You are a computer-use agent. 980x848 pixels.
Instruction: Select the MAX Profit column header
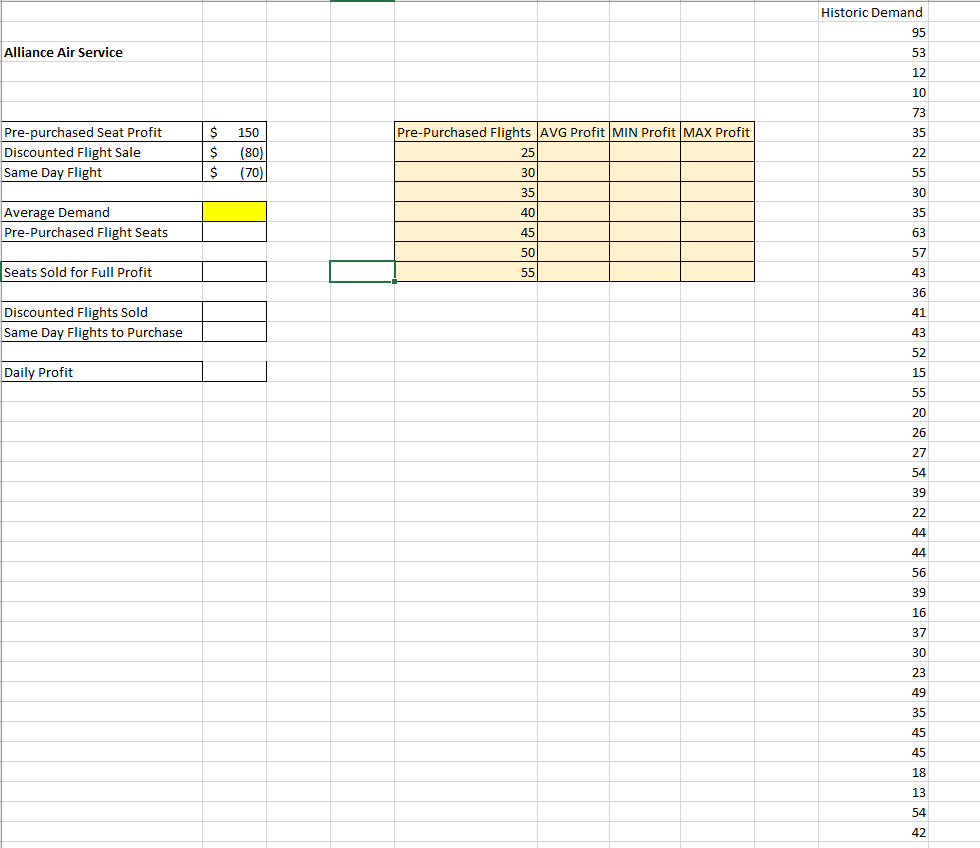pos(717,131)
